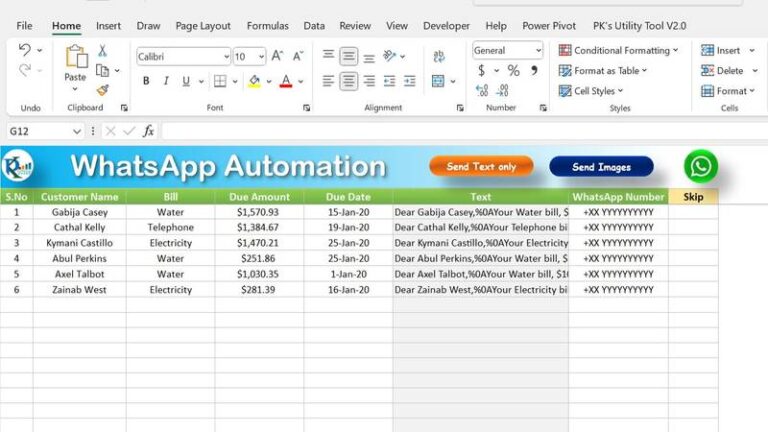Viewport: 768px width, 432px height.
Task: Set Top Align for cells
Action: pos(328,55)
